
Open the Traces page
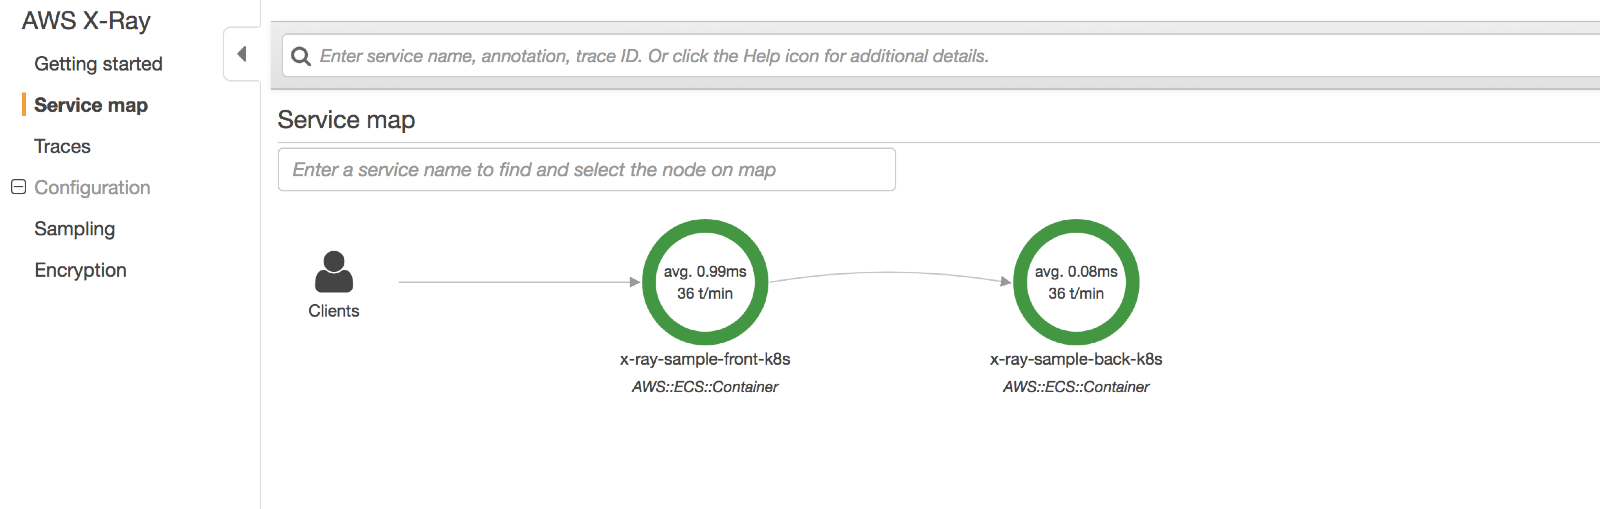62,146
